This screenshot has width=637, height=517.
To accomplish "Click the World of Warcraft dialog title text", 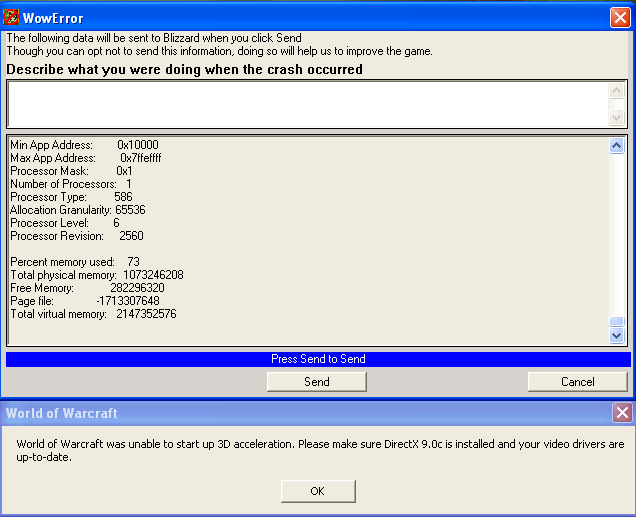I will click(61, 413).
